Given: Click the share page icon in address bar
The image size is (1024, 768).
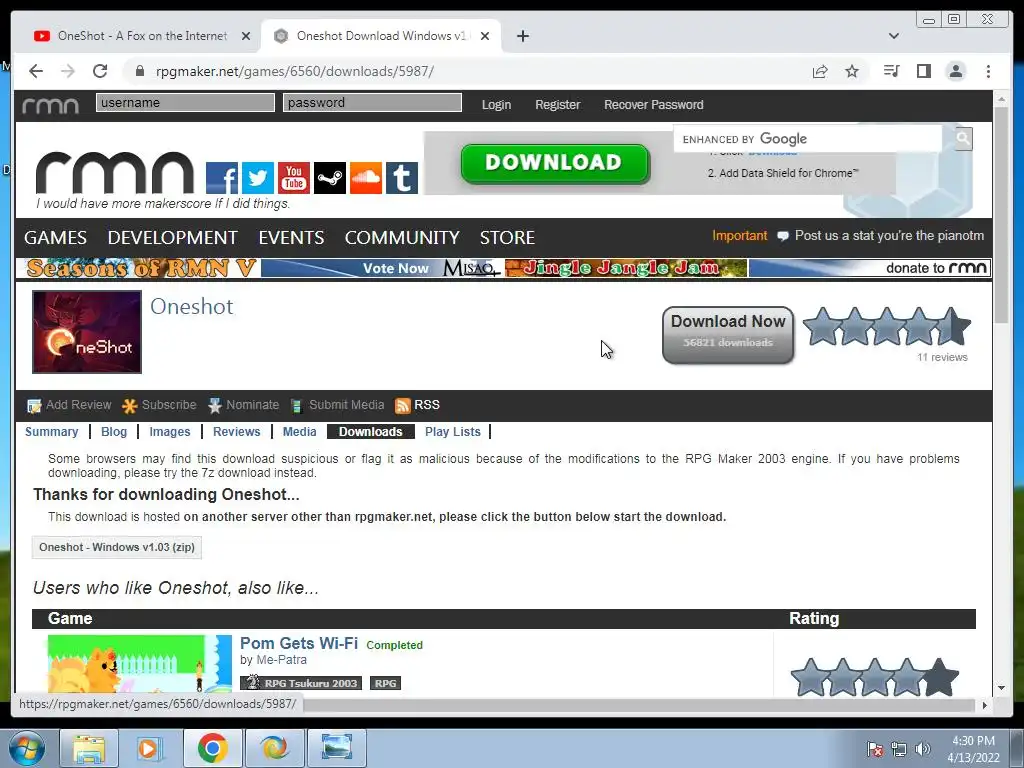Looking at the screenshot, I should tap(820, 71).
